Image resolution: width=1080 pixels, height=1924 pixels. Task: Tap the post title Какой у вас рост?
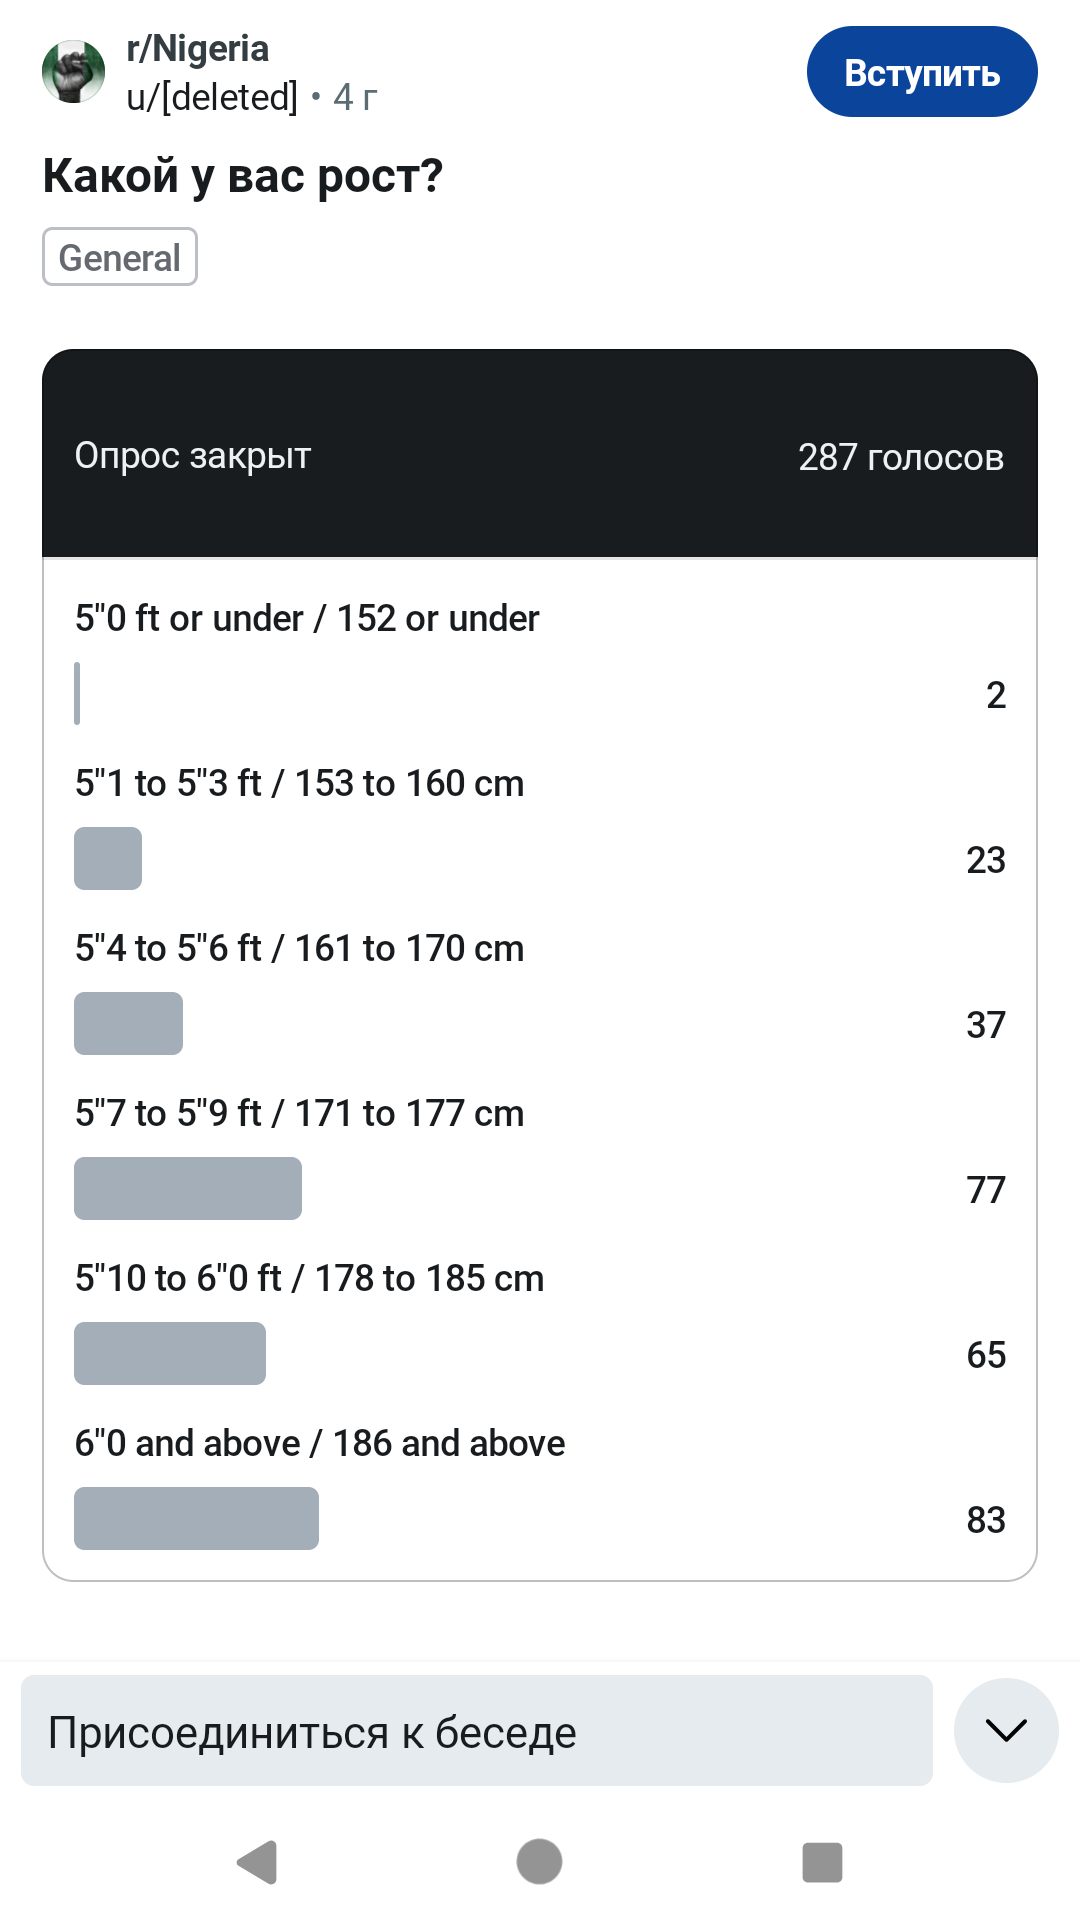click(243, 176)
